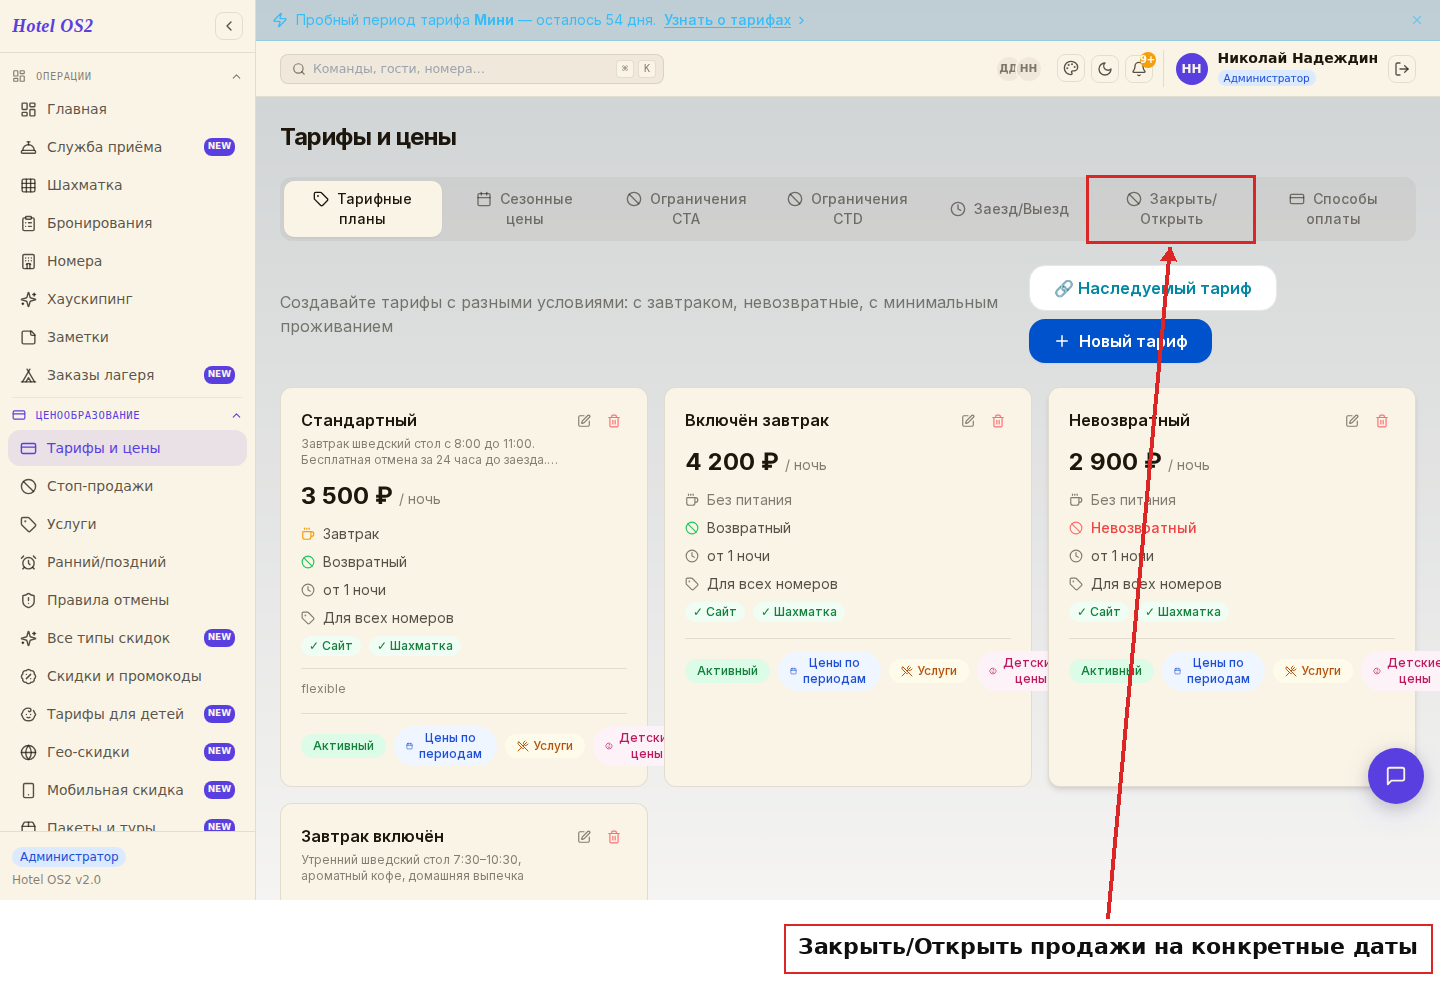This screenshot has height=997, width=1440.
Task: Open Тарифы для детей in the sidebar
Action: (x=127, y=714)
